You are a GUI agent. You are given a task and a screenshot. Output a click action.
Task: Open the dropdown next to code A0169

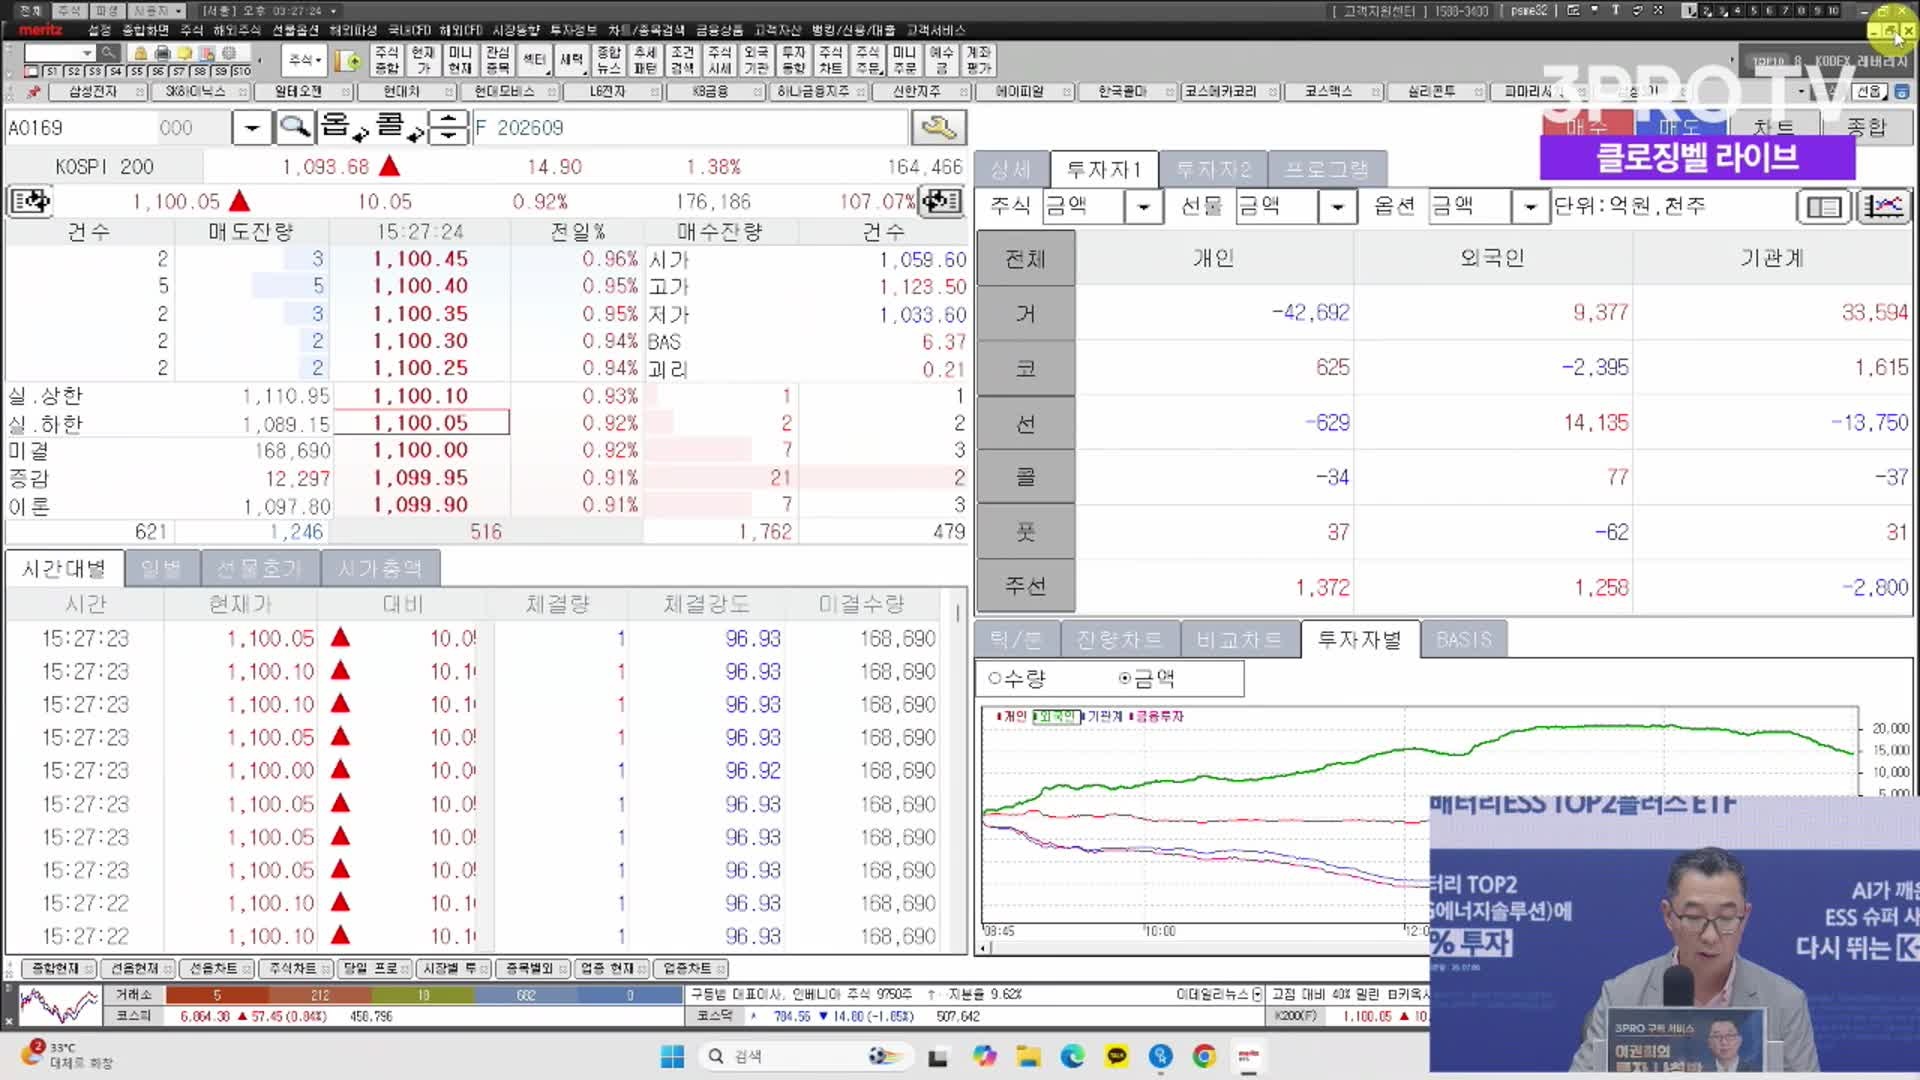pos(251,127)
